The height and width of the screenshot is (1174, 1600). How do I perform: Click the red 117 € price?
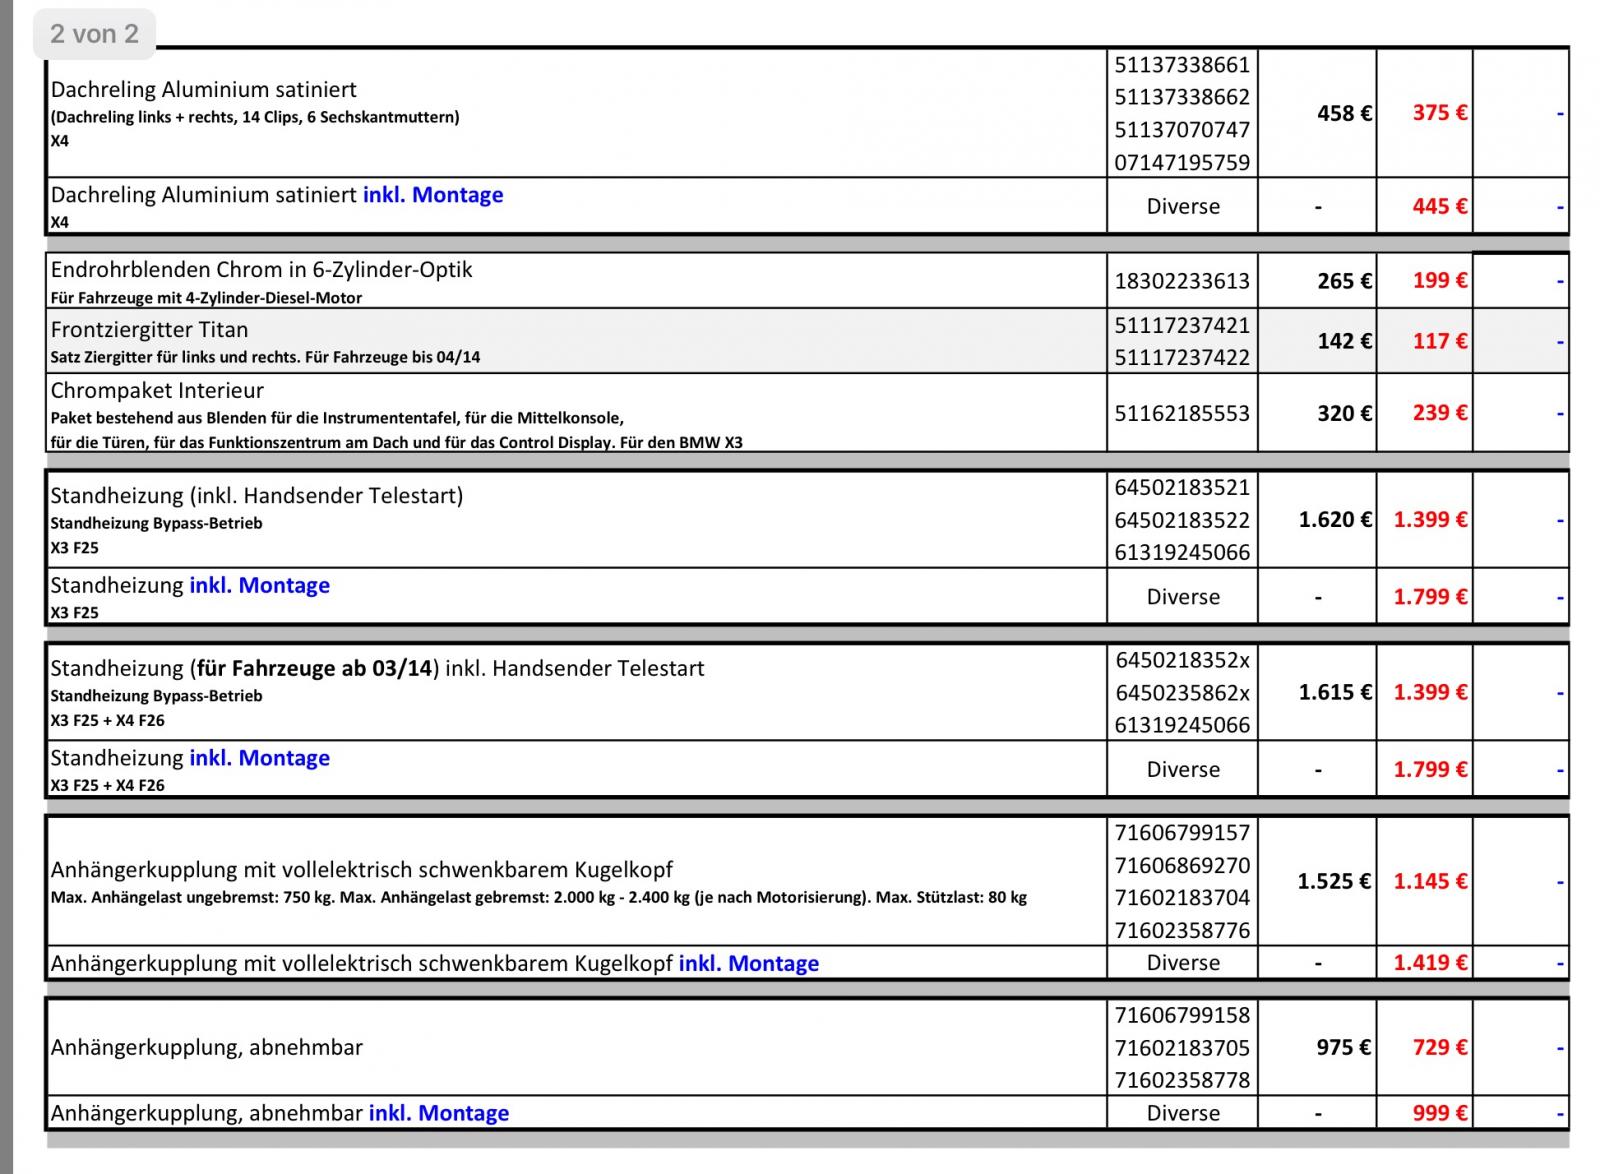coord(1439,341)
